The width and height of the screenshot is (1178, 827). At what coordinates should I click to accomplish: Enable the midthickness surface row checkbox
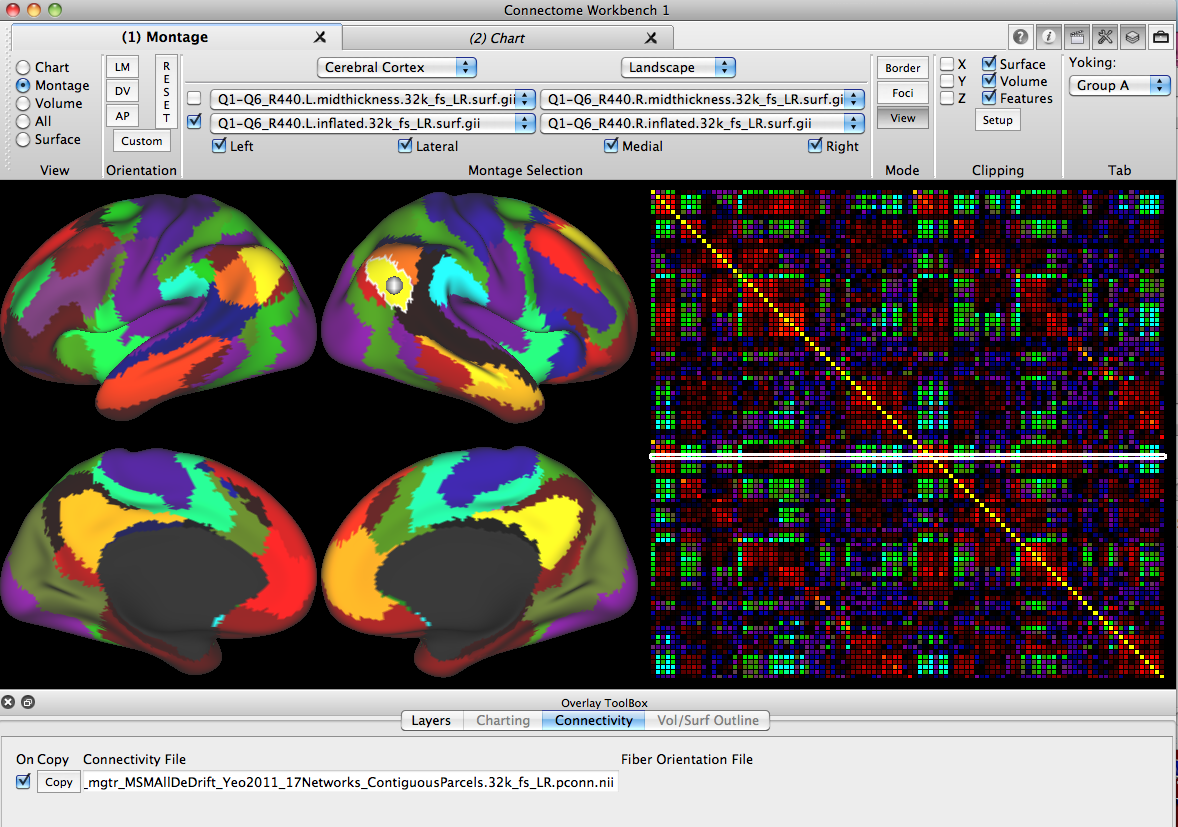[x=195, y=98]
